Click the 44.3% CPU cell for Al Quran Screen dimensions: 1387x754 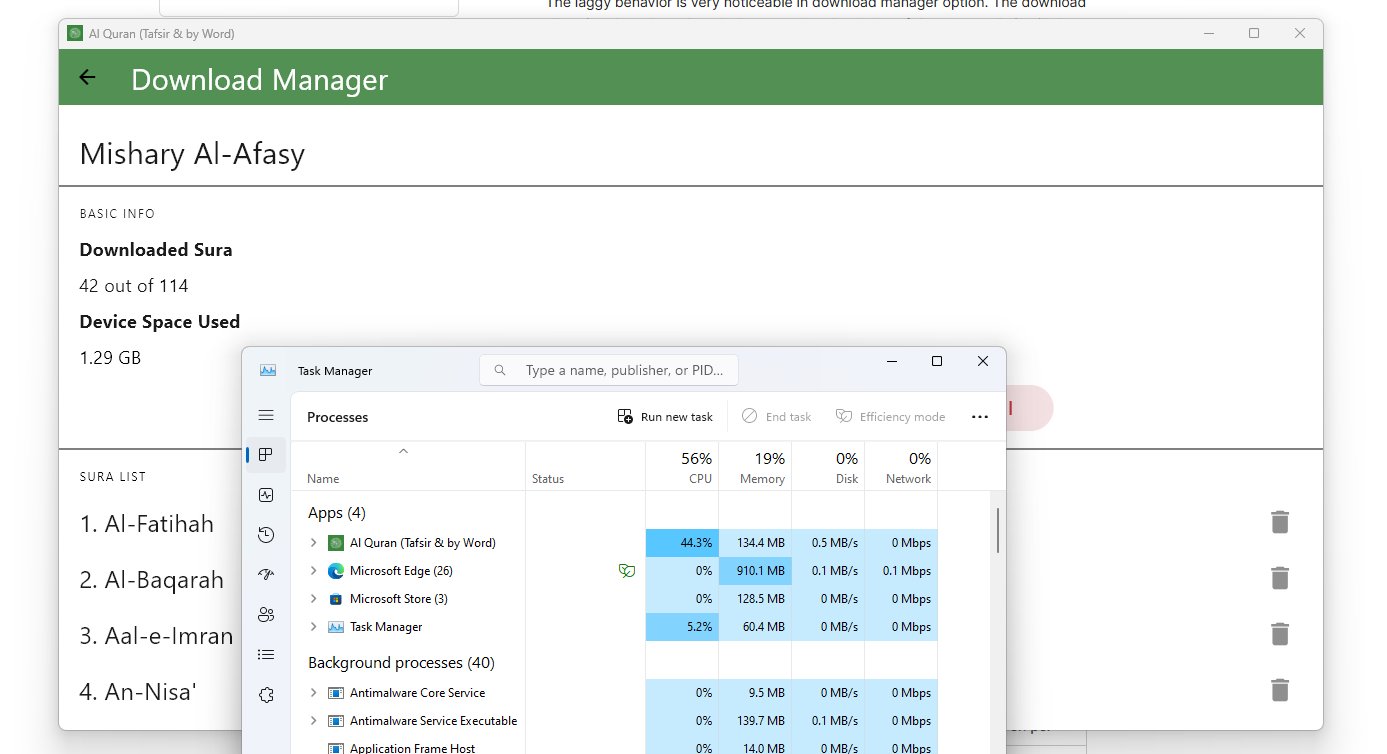(x=682, y=543)
